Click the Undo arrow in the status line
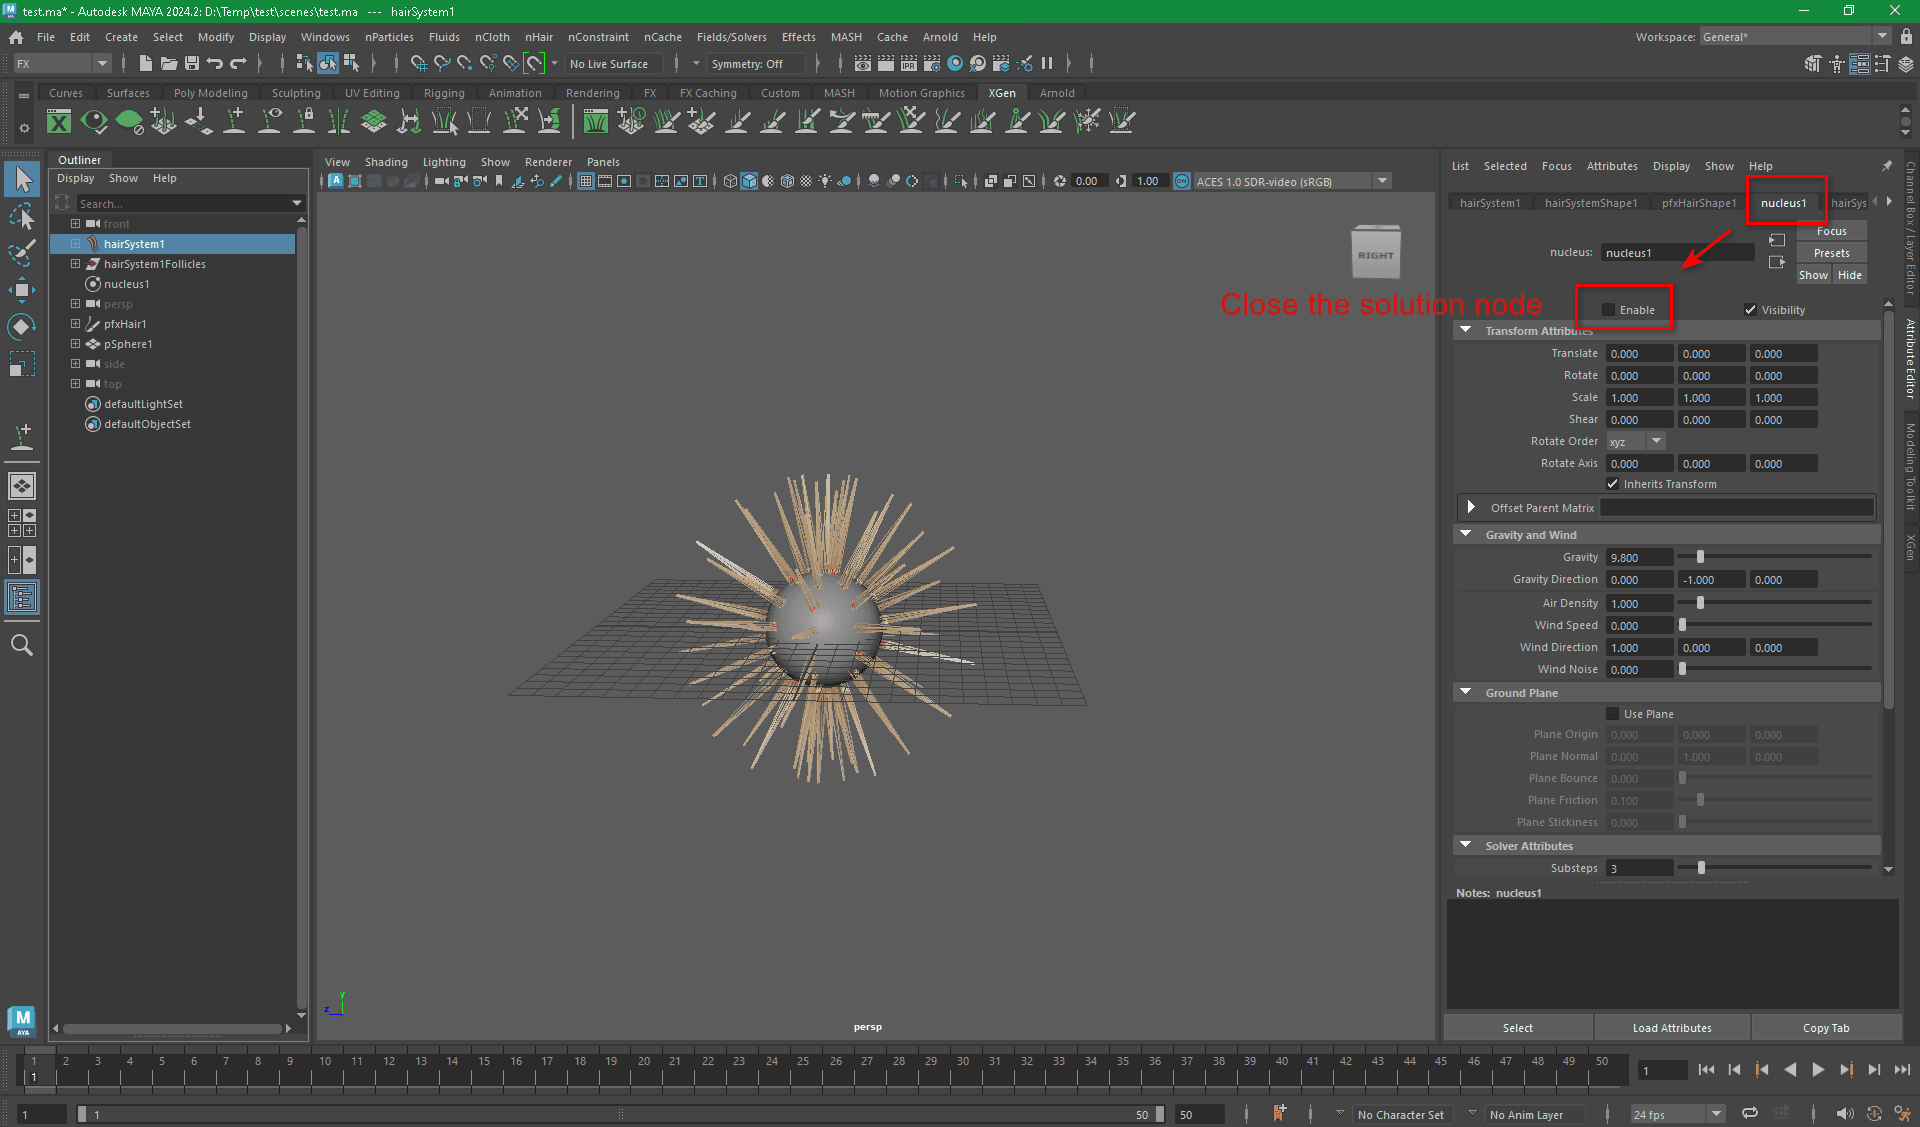Screen dimensions: 1920x1127 click(x=215, y=64)
